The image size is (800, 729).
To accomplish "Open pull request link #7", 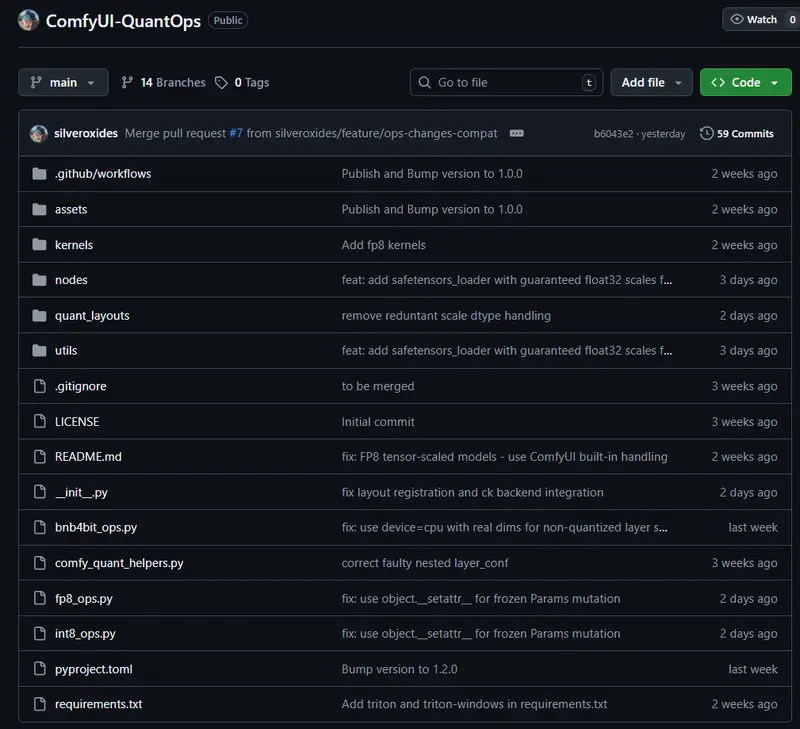I will point(236,133).
